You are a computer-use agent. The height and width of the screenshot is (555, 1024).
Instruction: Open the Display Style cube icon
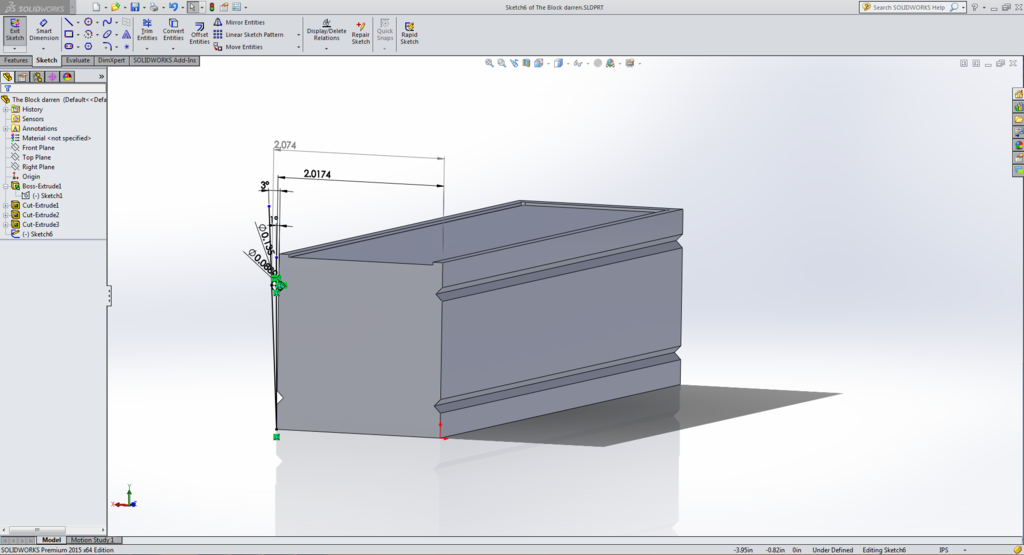click(x=558, y=63)
